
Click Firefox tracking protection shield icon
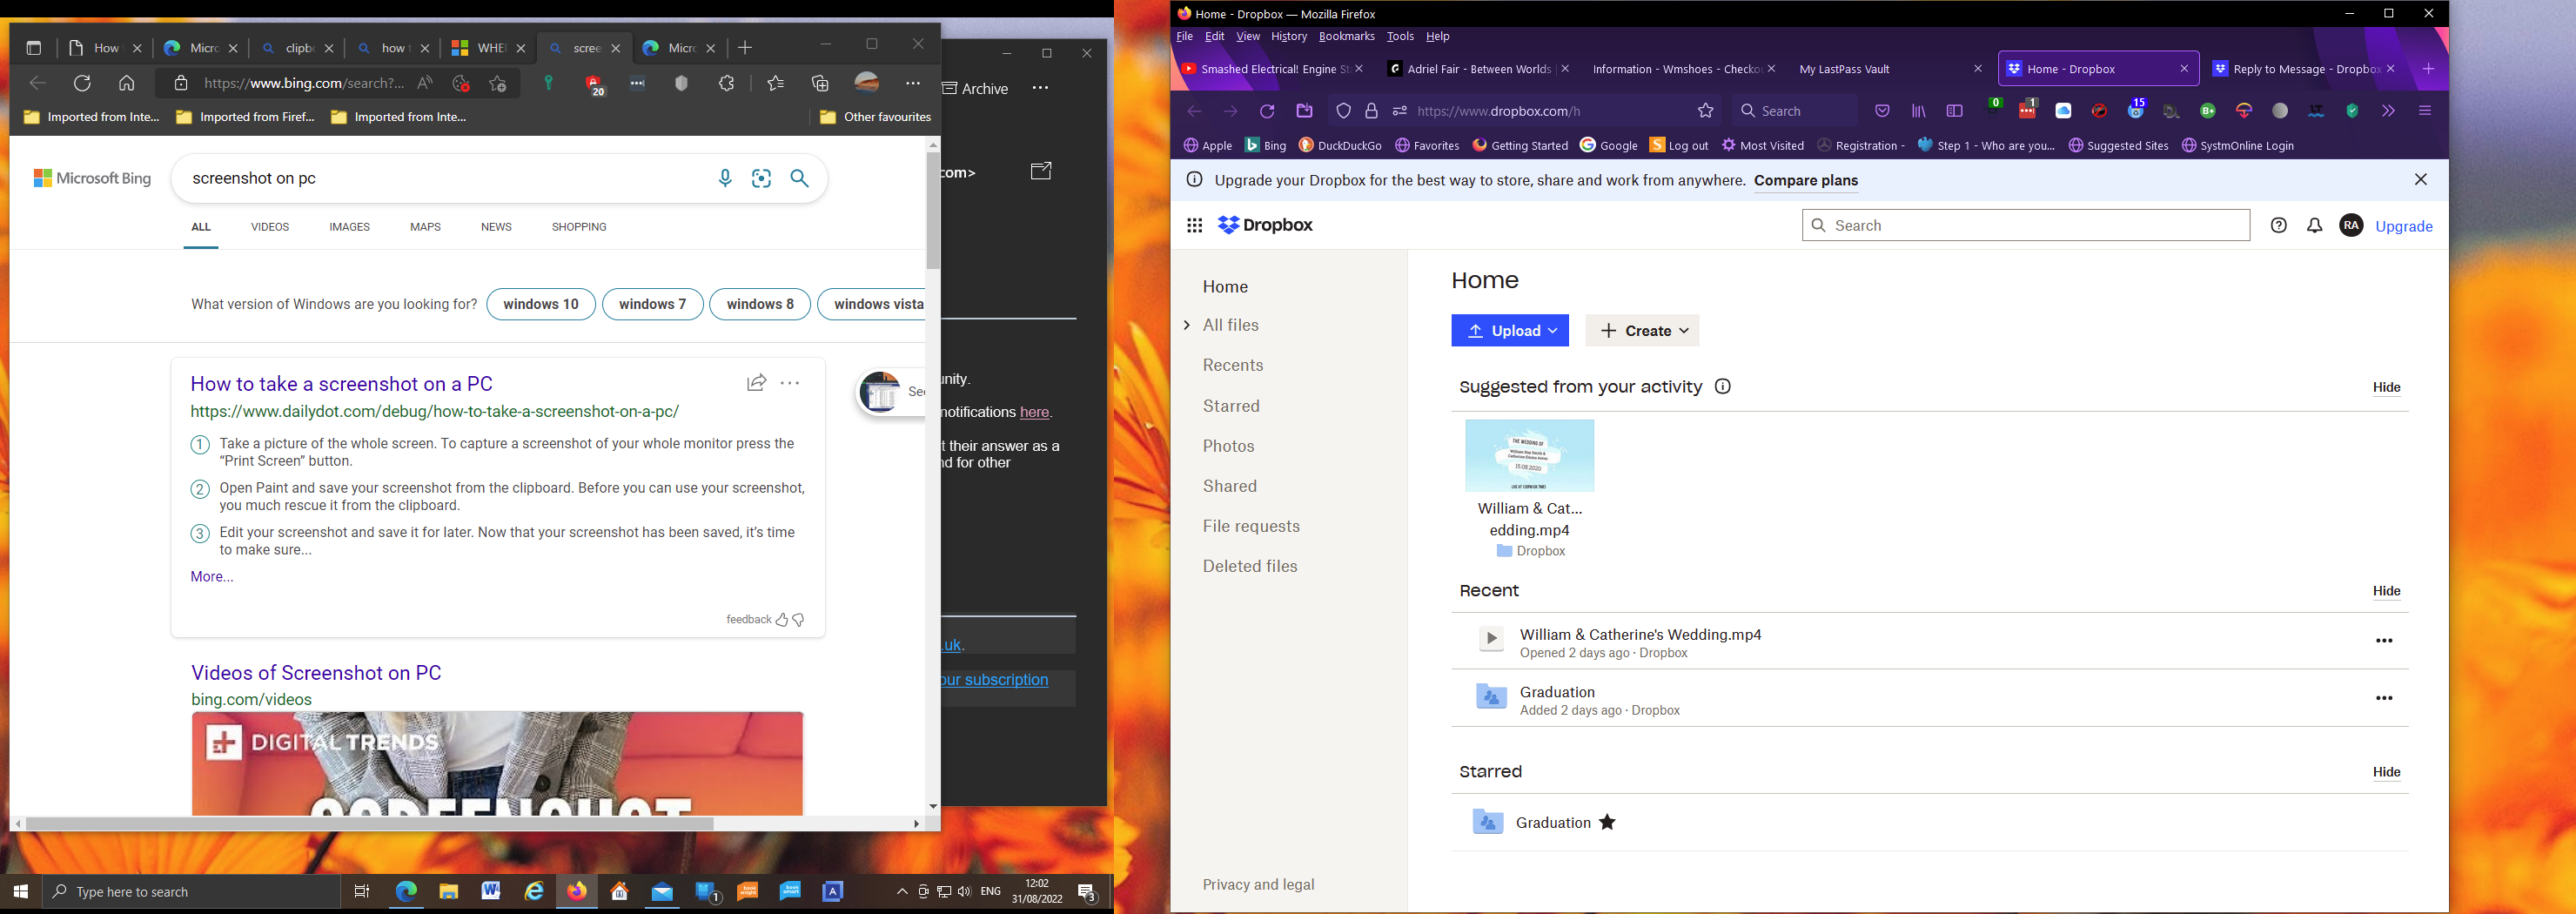[x=1344, y=111]
